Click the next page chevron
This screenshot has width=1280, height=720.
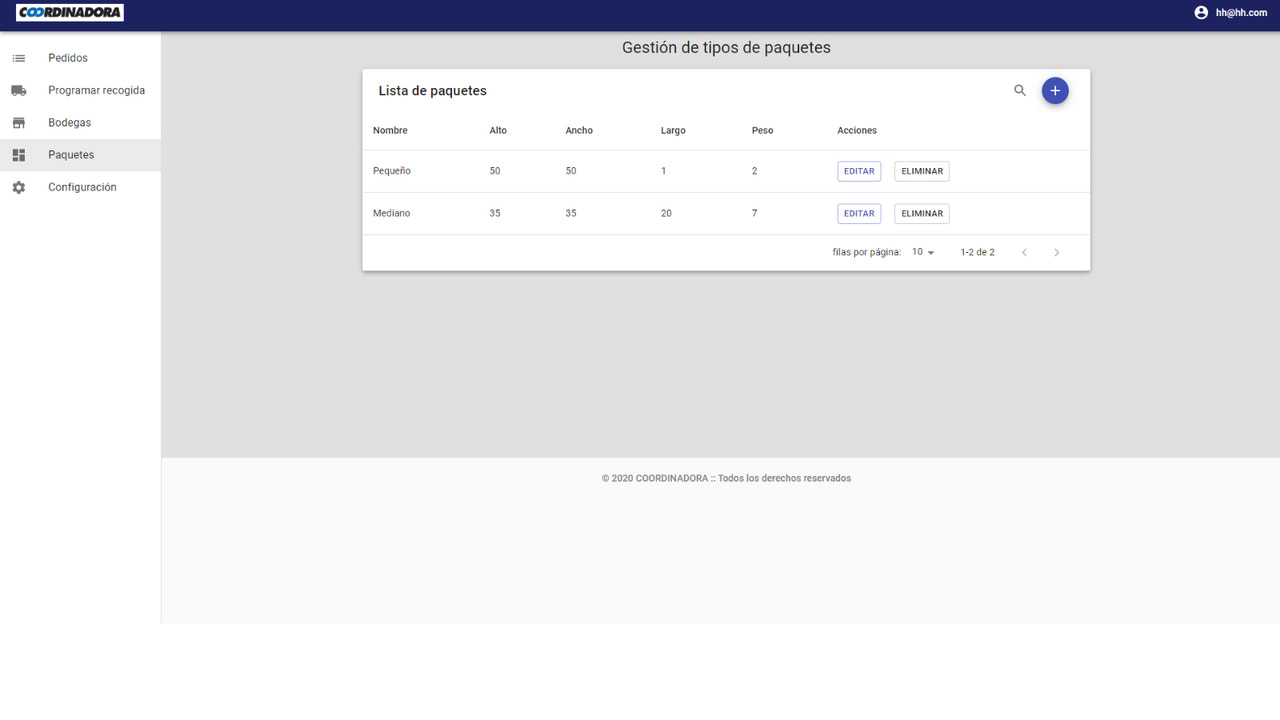[1057, 252]
